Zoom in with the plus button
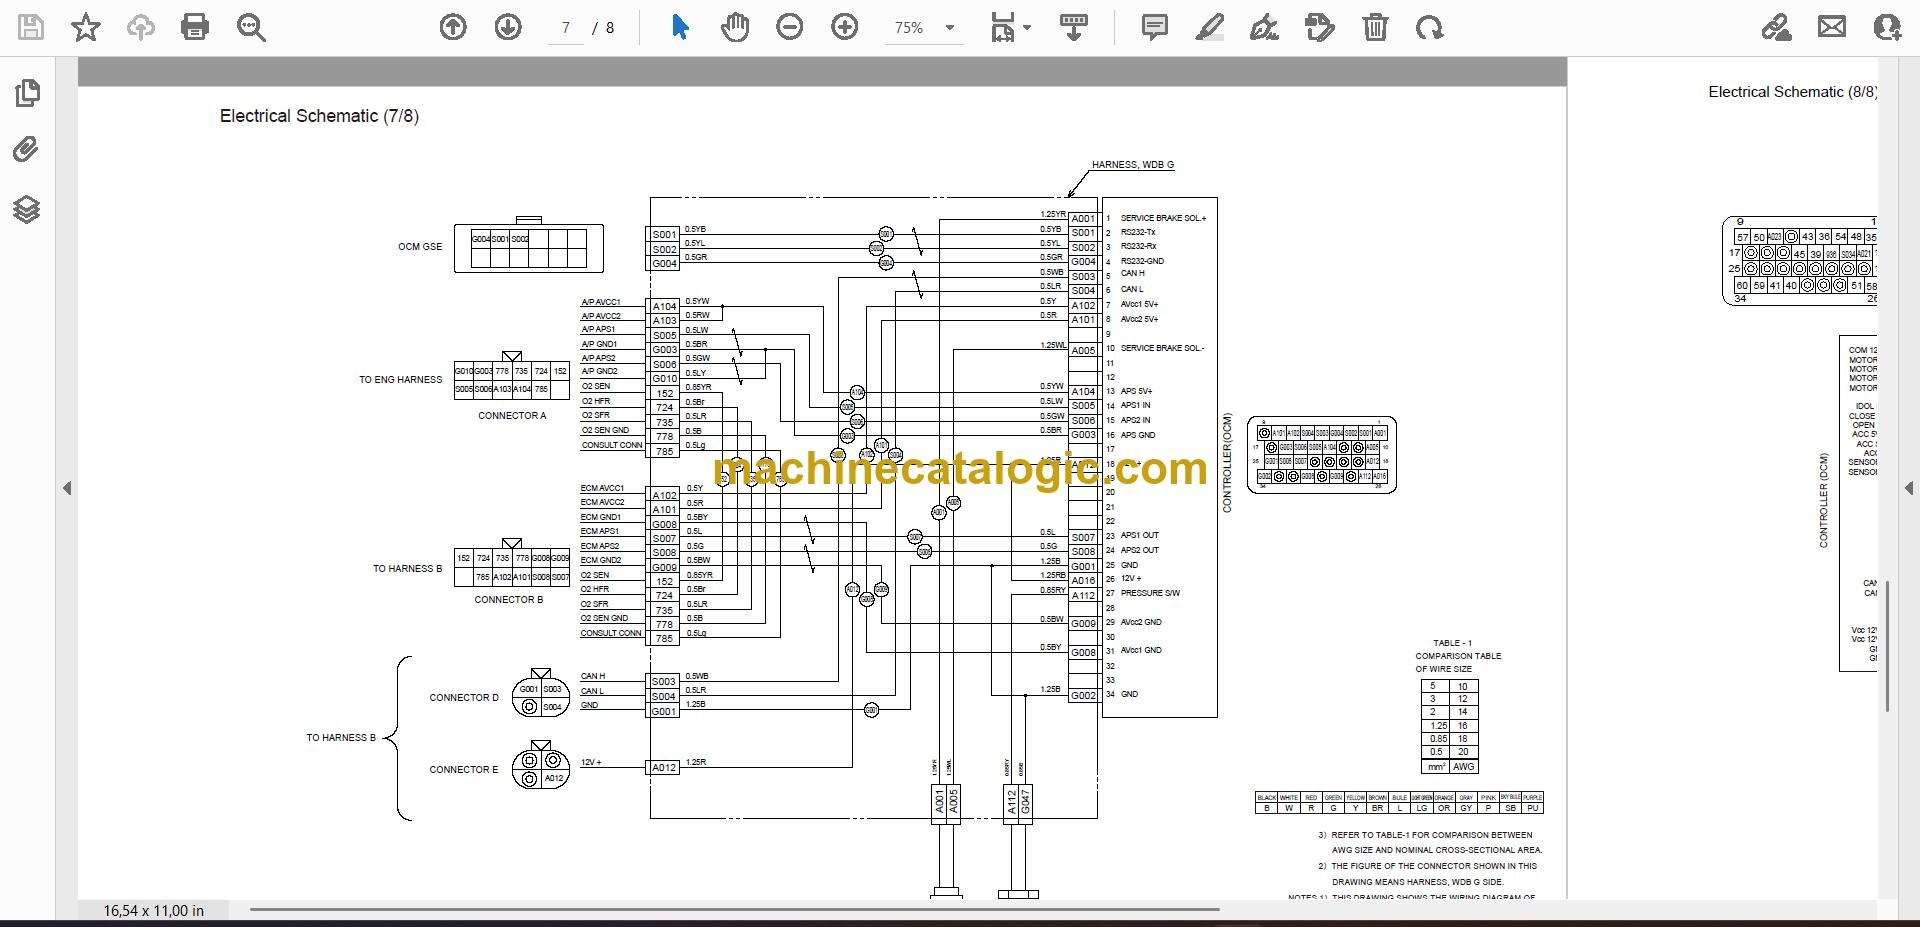 pyautogui.click(x=845, y=27)
